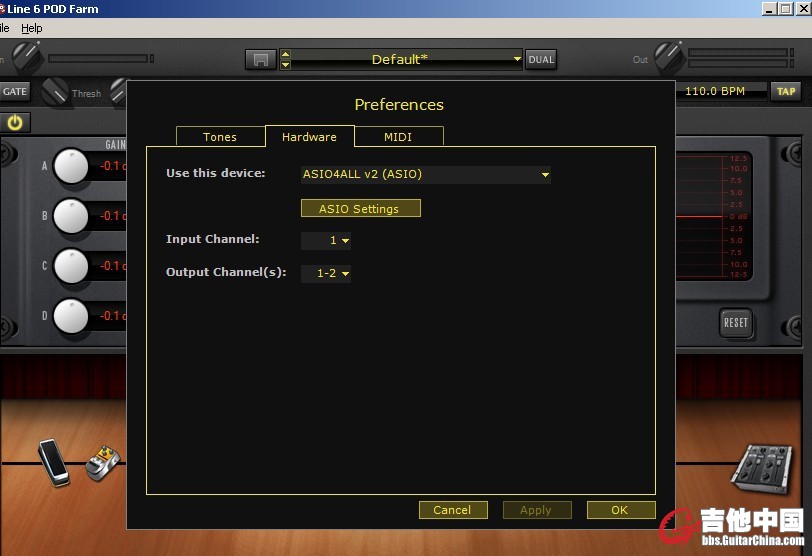Click preset step-up arrow beside Default
The width and height of the screenshot is (812, 556).
[x=285, y=54]
